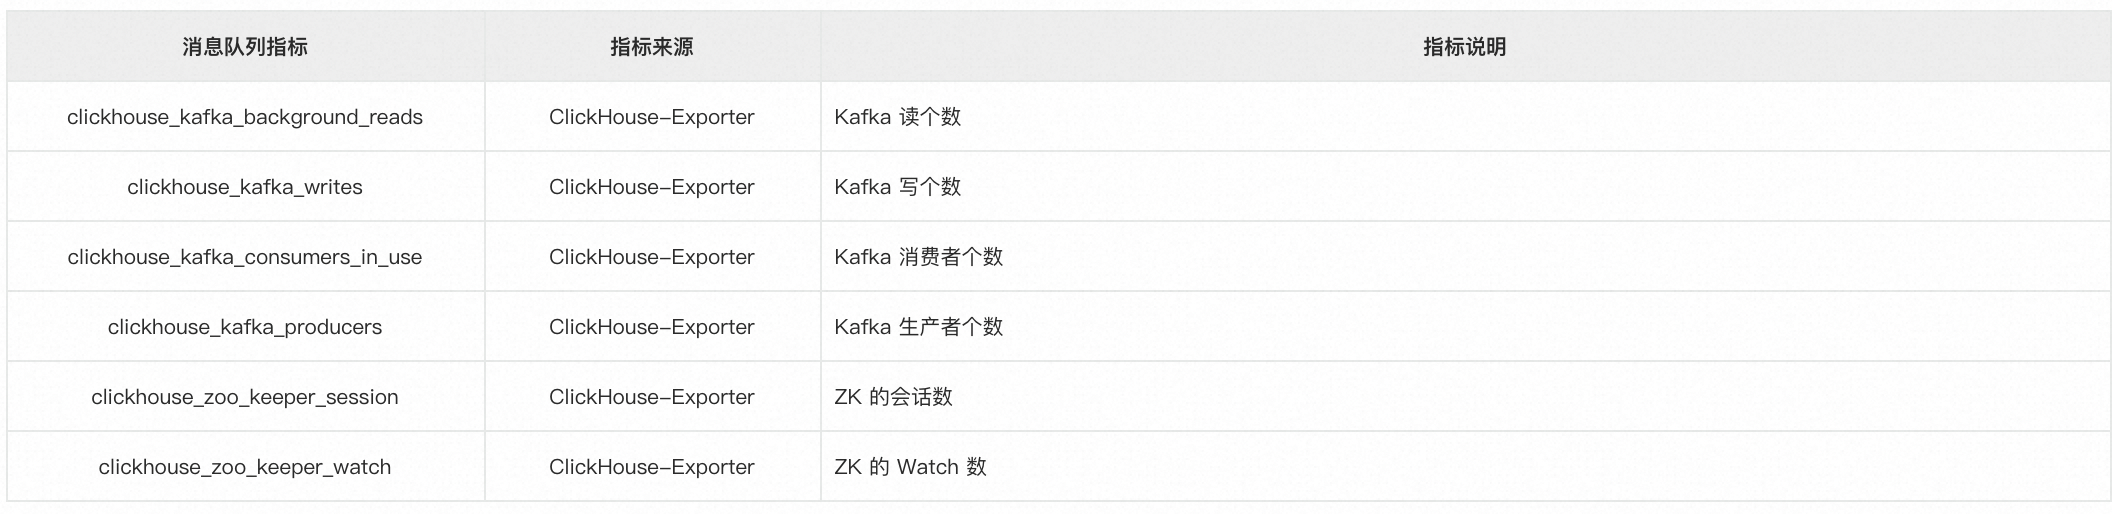Screen dimensions: 2112x514
Task: Select the clickhouse_kafka_background_reads metric cell
Action: pyautogui.click(x=245, y=117)
